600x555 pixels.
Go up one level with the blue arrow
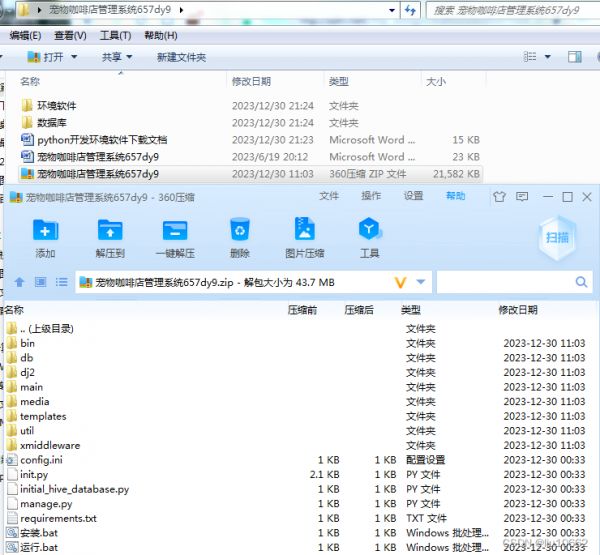click(19, 282)
